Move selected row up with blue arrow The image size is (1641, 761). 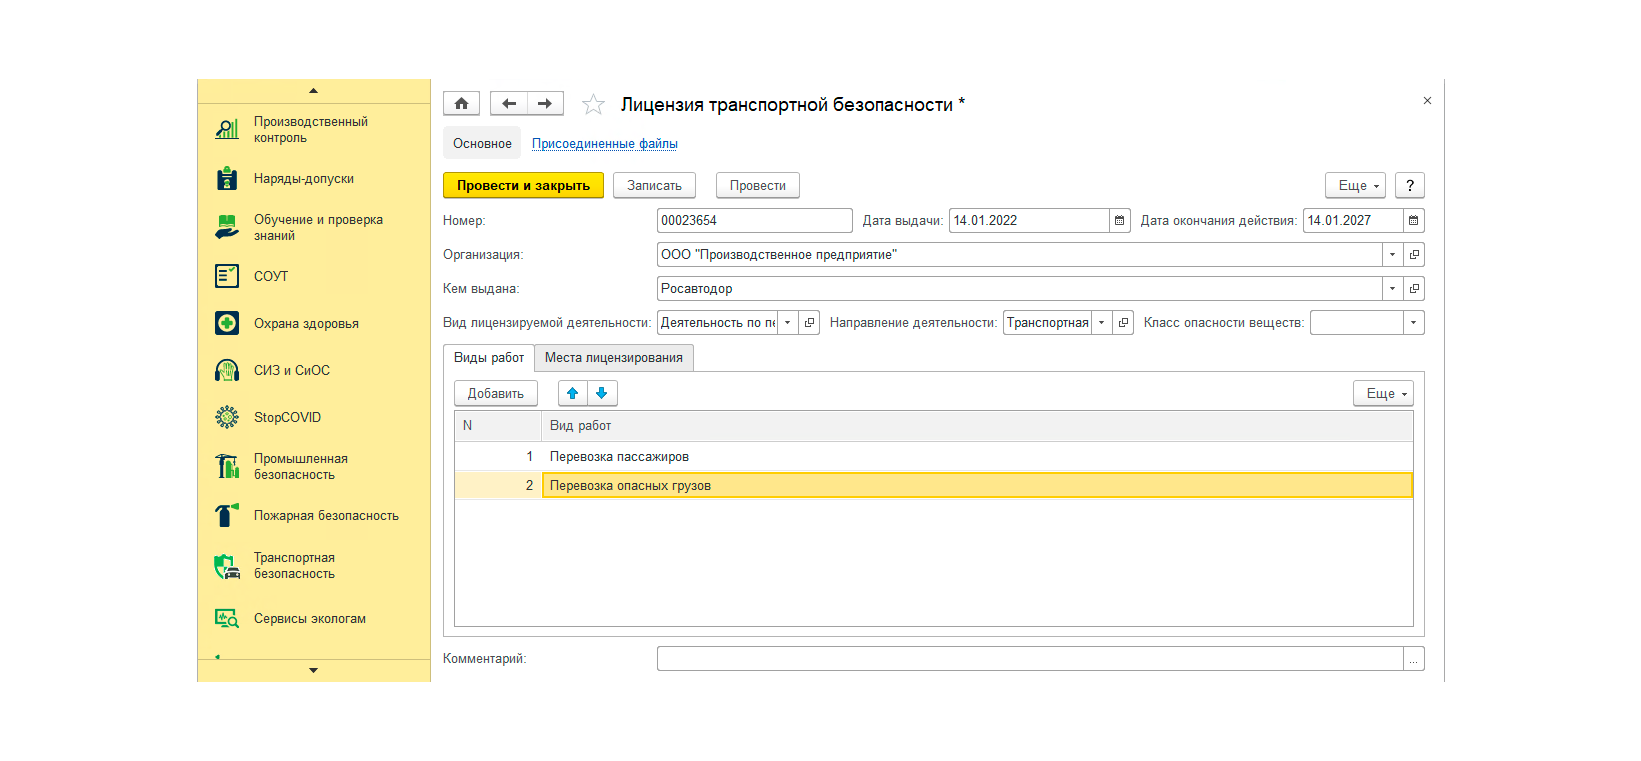point(572,394)
